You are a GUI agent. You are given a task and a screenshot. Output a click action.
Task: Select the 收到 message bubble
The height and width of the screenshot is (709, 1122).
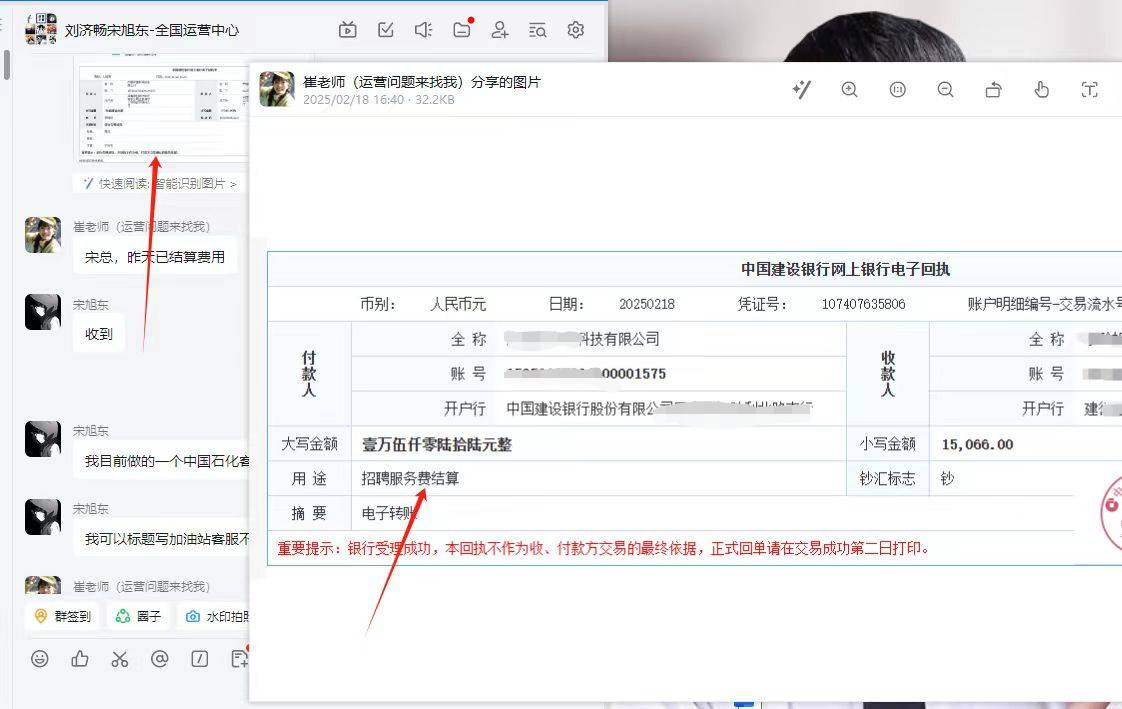coord(99,334)
